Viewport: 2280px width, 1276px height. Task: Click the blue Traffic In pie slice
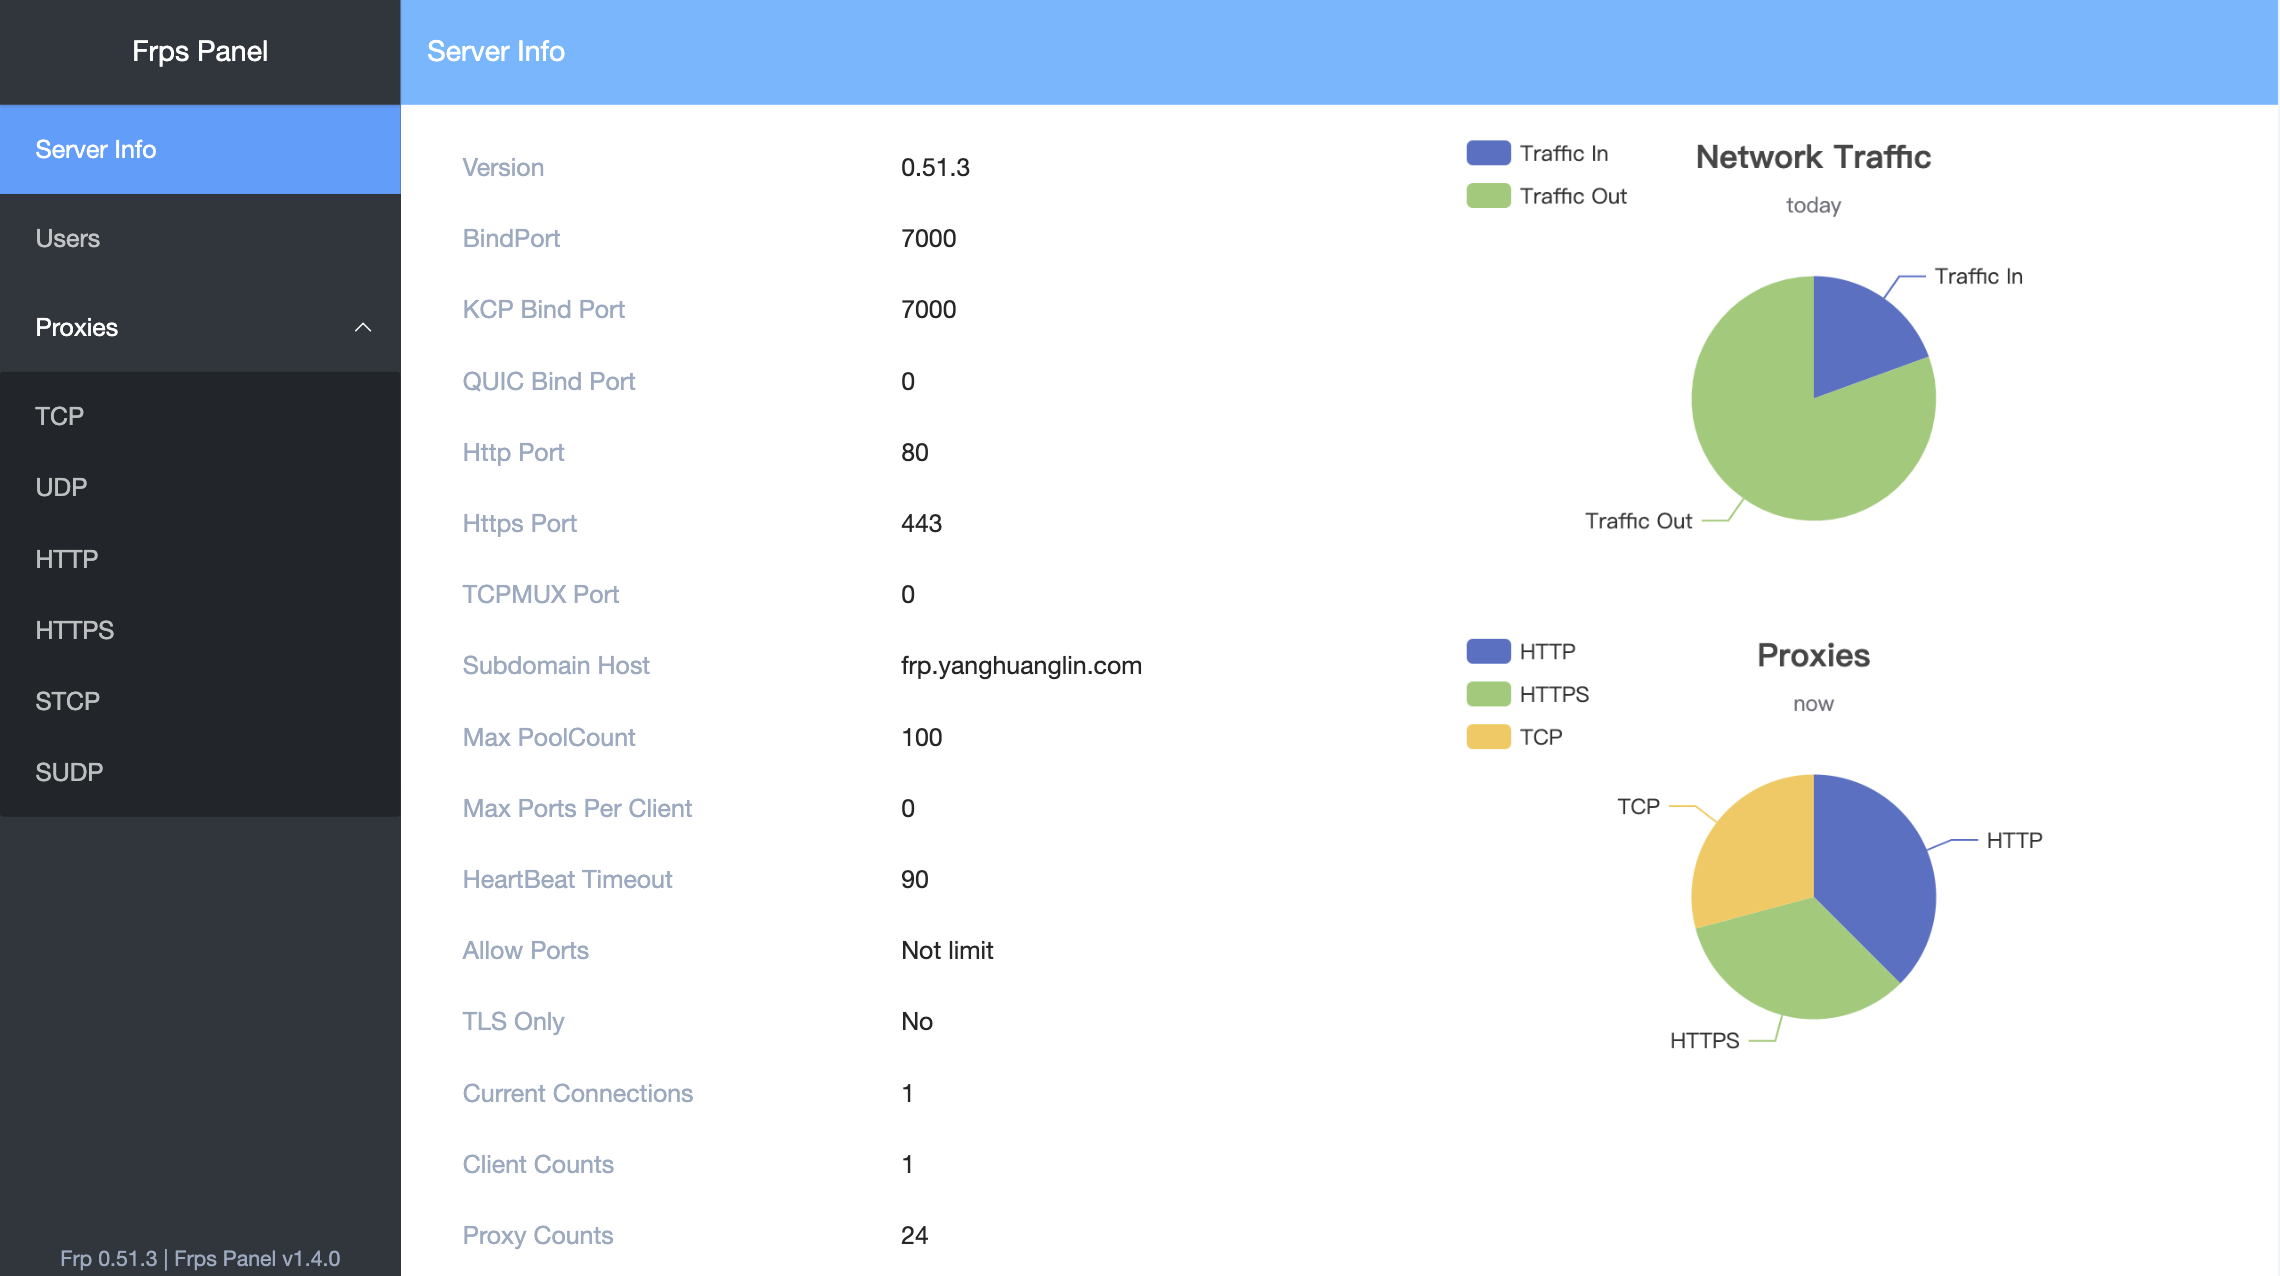(x=1858, y=335)
